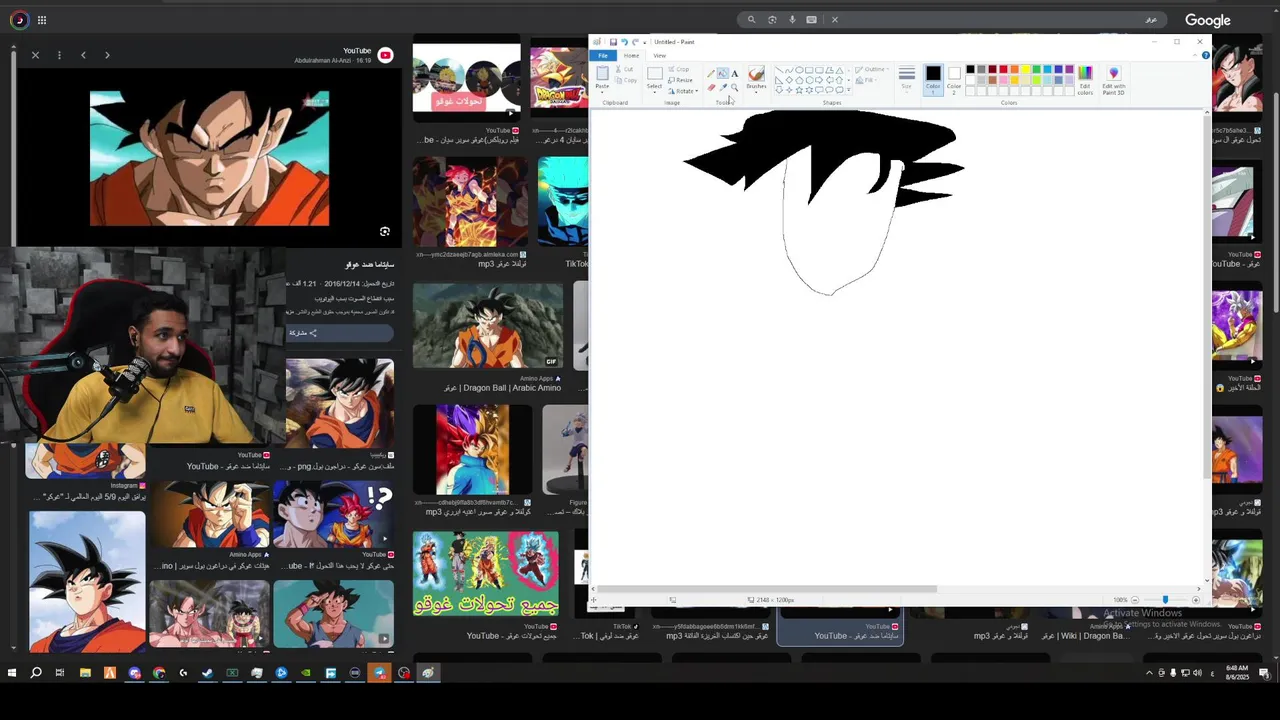This screenshot has width=1280, height=720.
Task: Open Edit colors dialog
Action: click(1085, 78)
